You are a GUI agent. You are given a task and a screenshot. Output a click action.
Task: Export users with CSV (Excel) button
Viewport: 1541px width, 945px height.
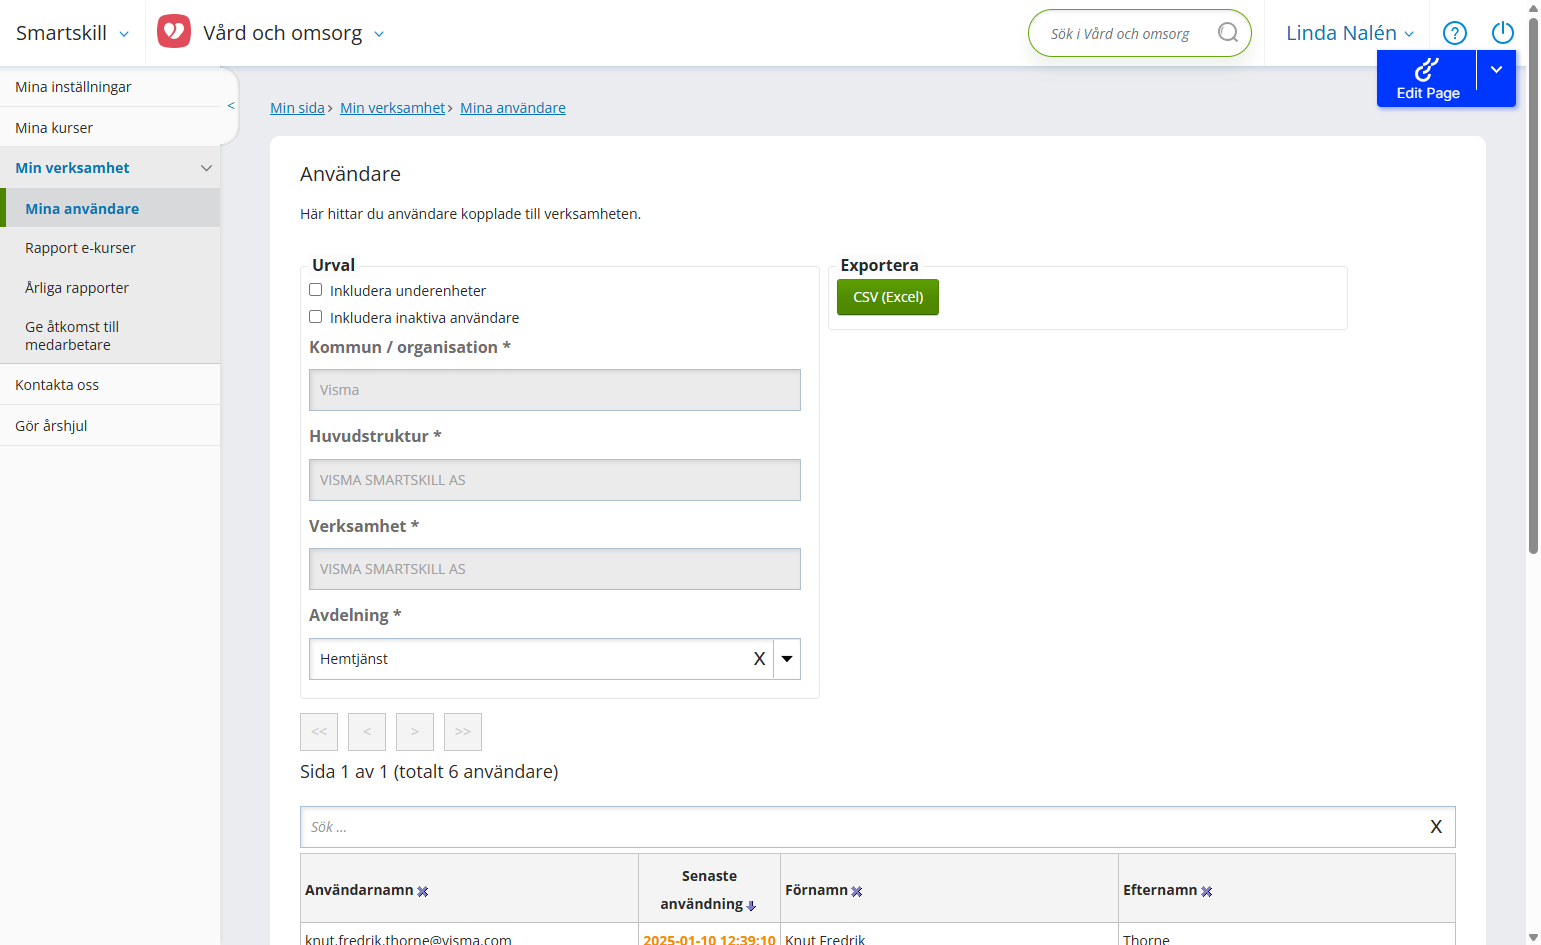(x=888, y=297)
